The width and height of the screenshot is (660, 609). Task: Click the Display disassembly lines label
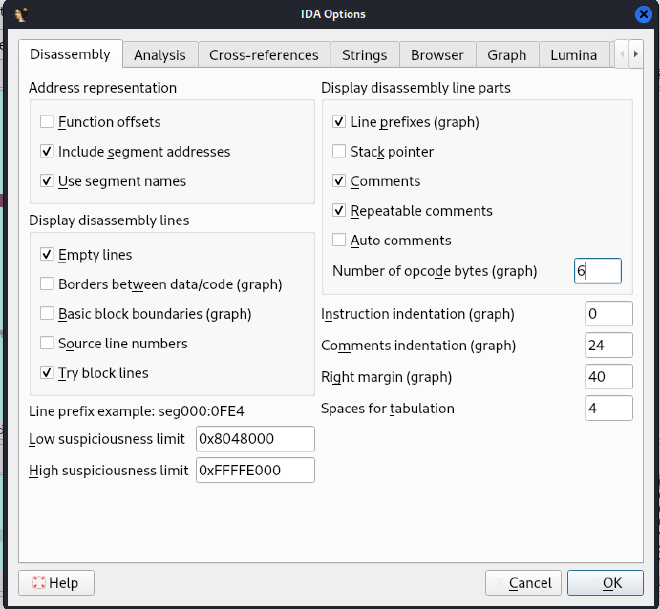click(109, 221)
